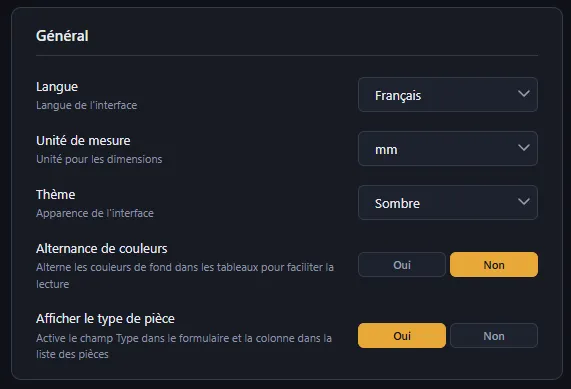Click the chevron arrow beside Sombre
Viewport: 571px width, 389px height.
coord(524,202)
